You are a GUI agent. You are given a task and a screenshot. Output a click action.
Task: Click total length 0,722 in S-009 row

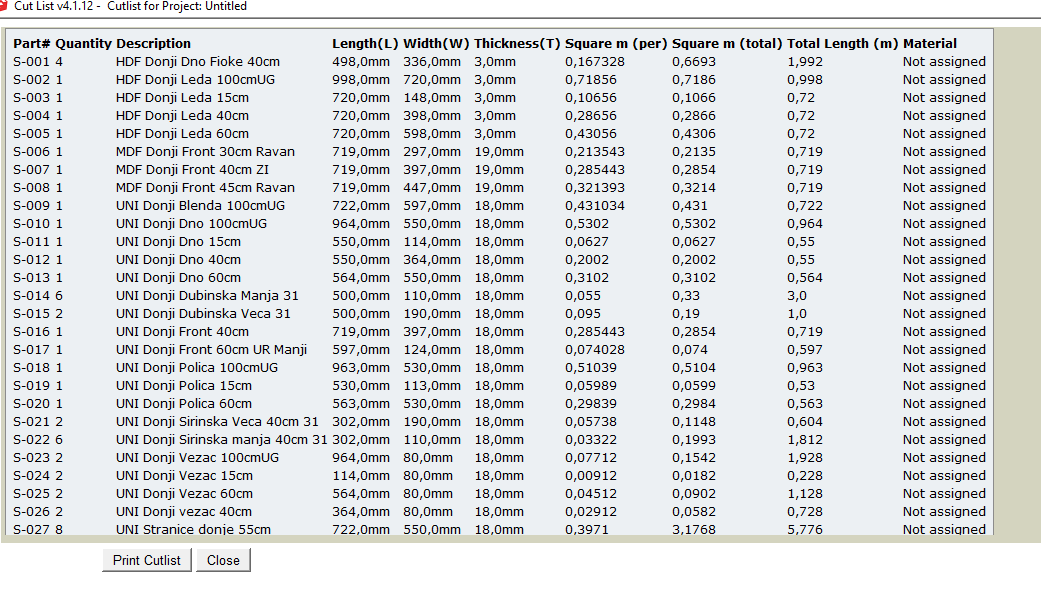tap(805, 205)
